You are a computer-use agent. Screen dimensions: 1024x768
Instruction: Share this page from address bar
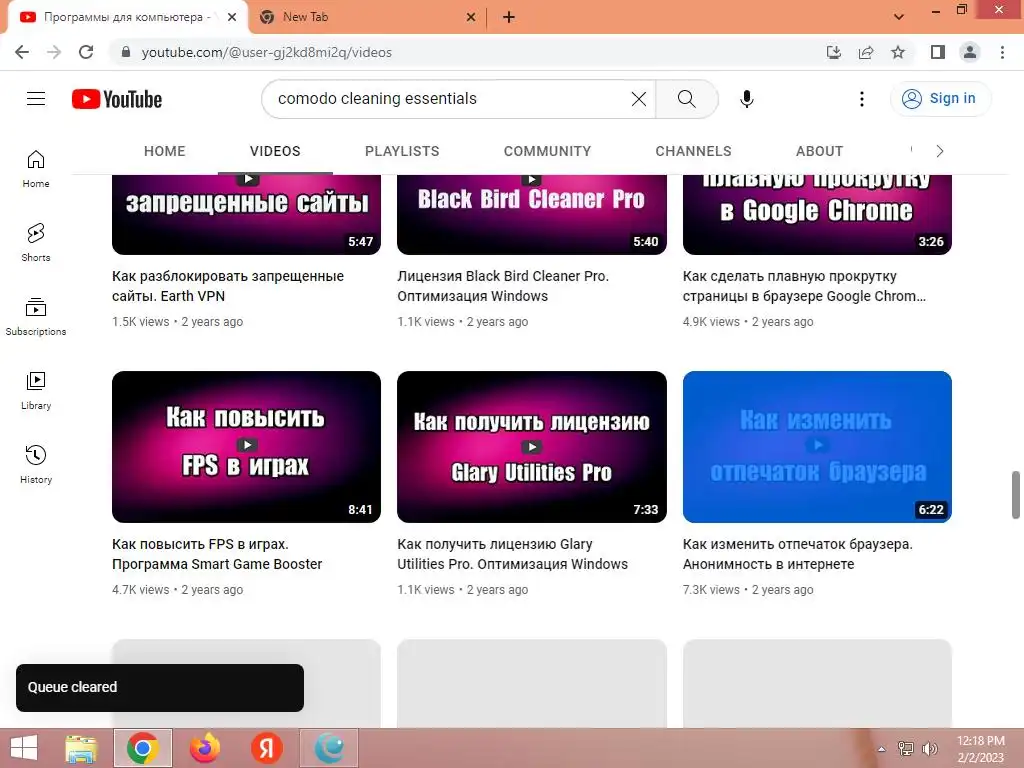pos(866,52)
